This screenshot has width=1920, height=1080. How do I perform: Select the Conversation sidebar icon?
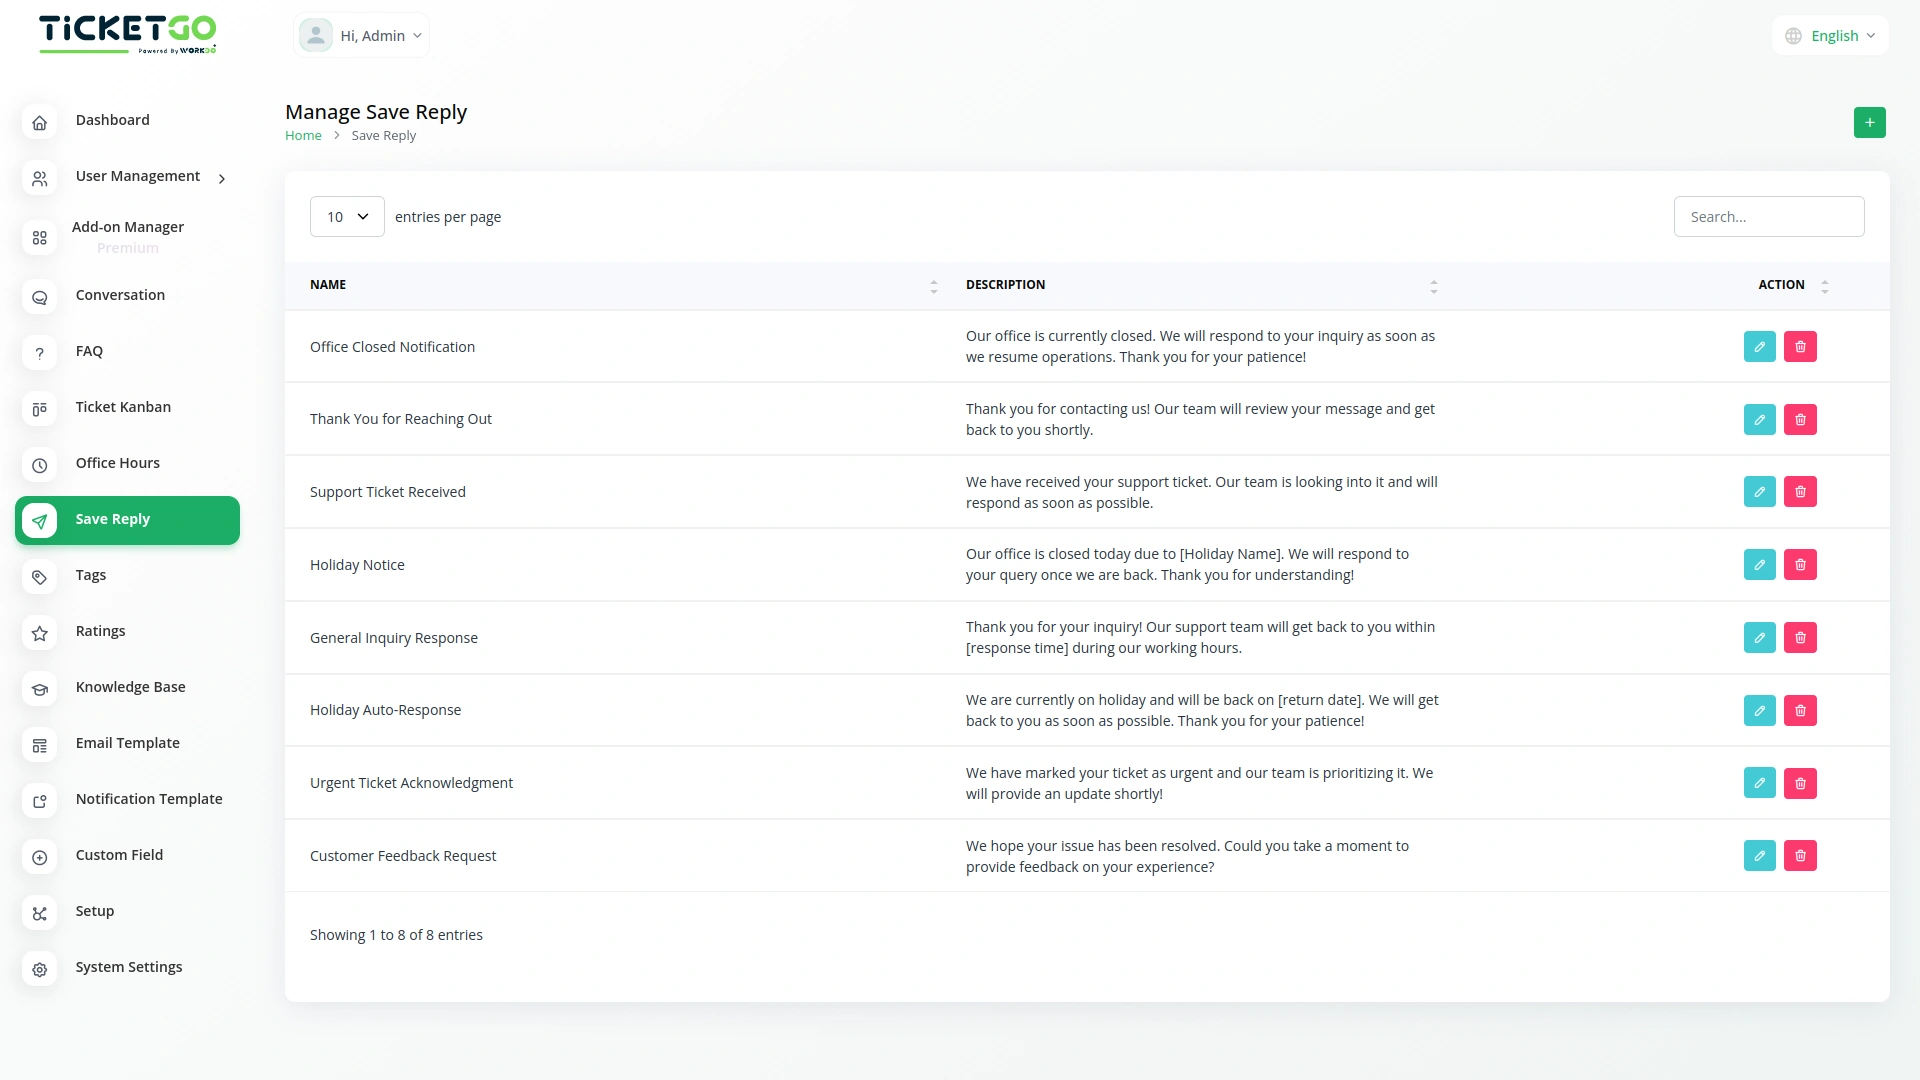click(39, 298)
